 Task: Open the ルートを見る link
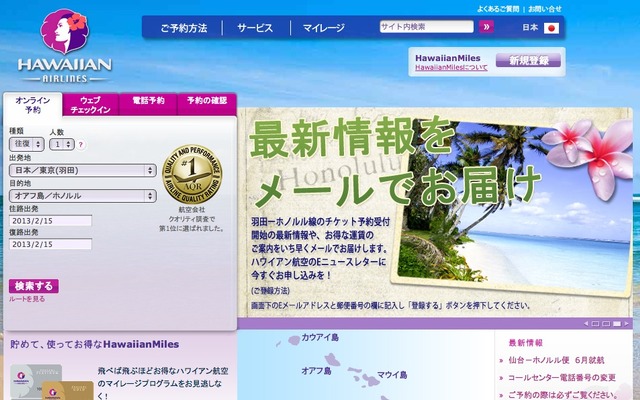pyautogui.click(x=27, y=299)
